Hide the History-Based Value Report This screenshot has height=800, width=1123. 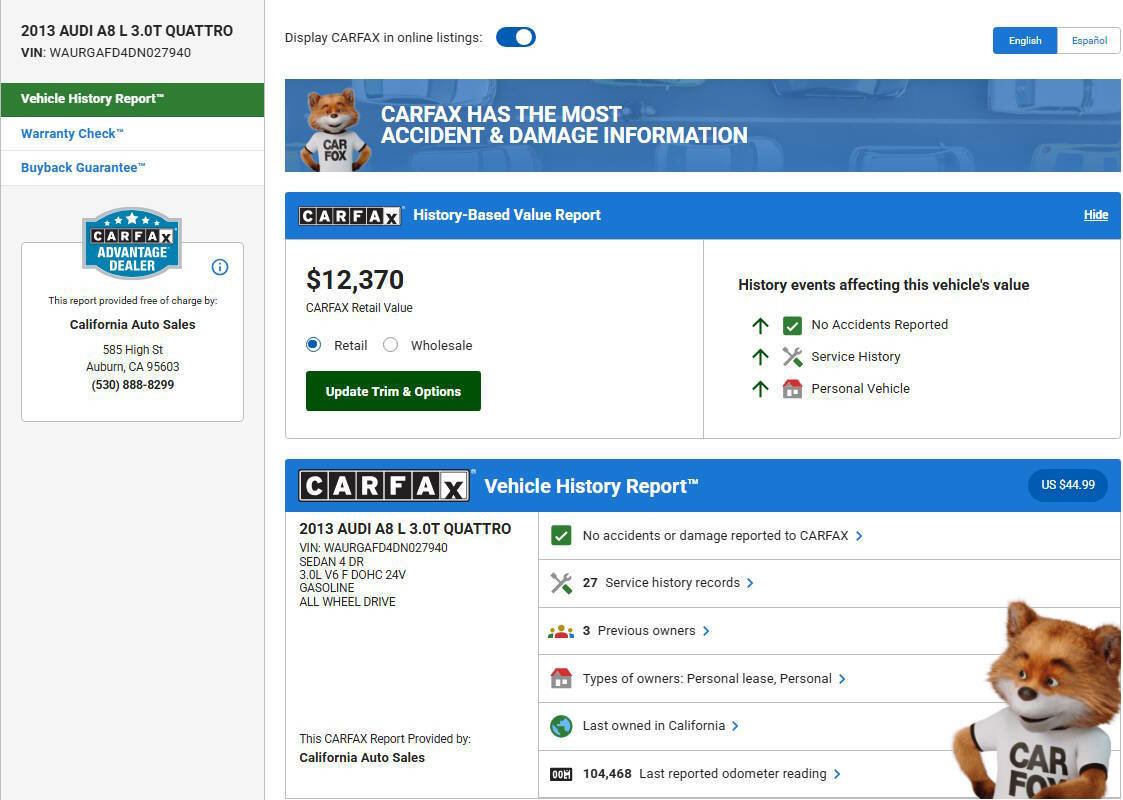click(x=1096, y=215)
